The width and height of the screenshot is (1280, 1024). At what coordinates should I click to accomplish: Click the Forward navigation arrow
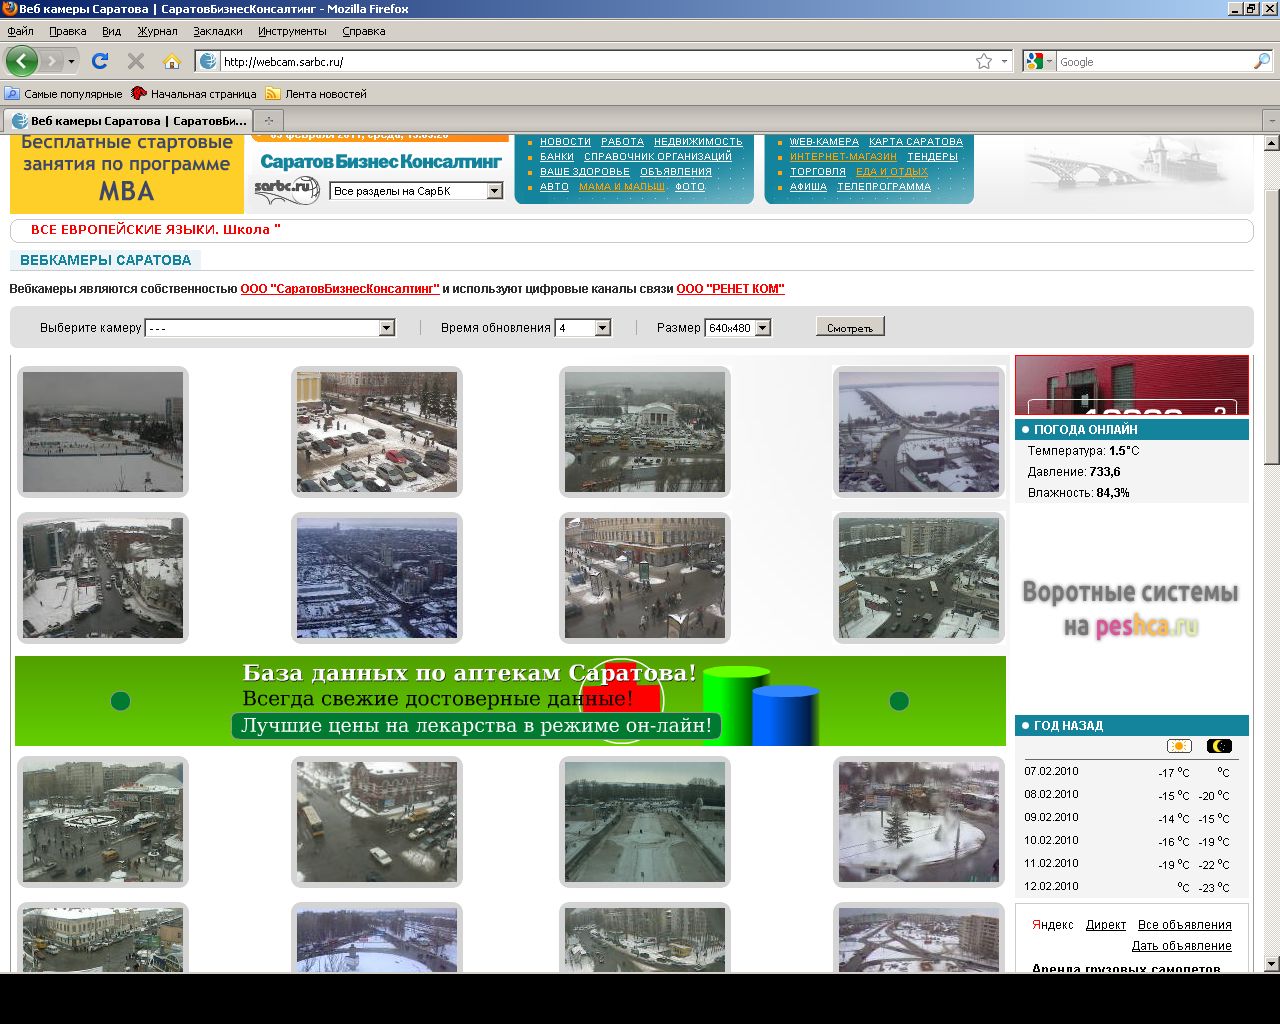click(x=52, y=61)
